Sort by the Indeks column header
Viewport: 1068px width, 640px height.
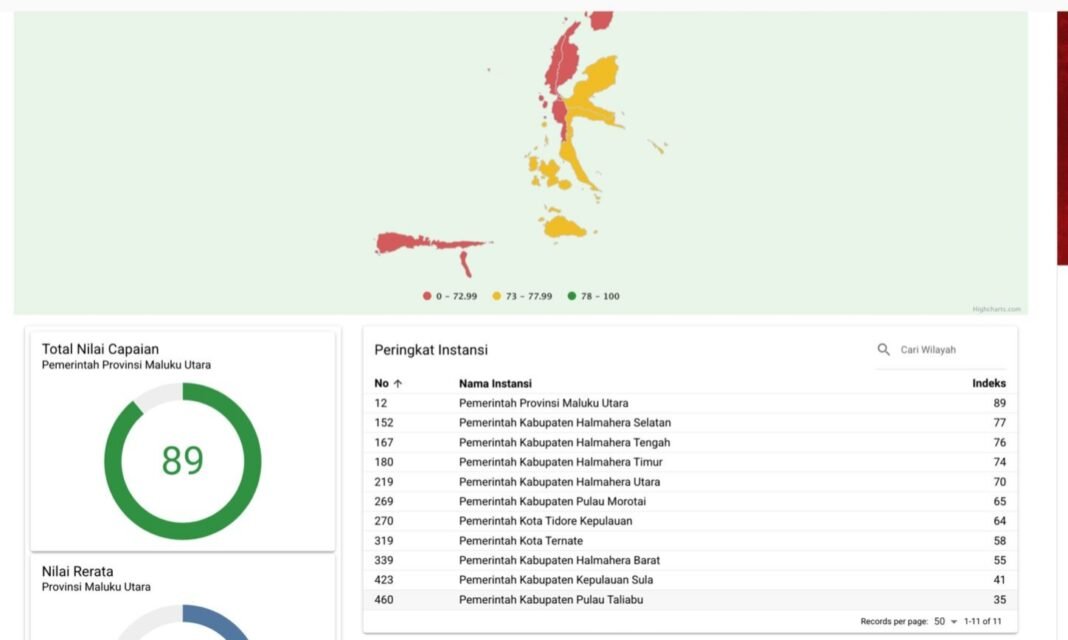click(988, 383)
